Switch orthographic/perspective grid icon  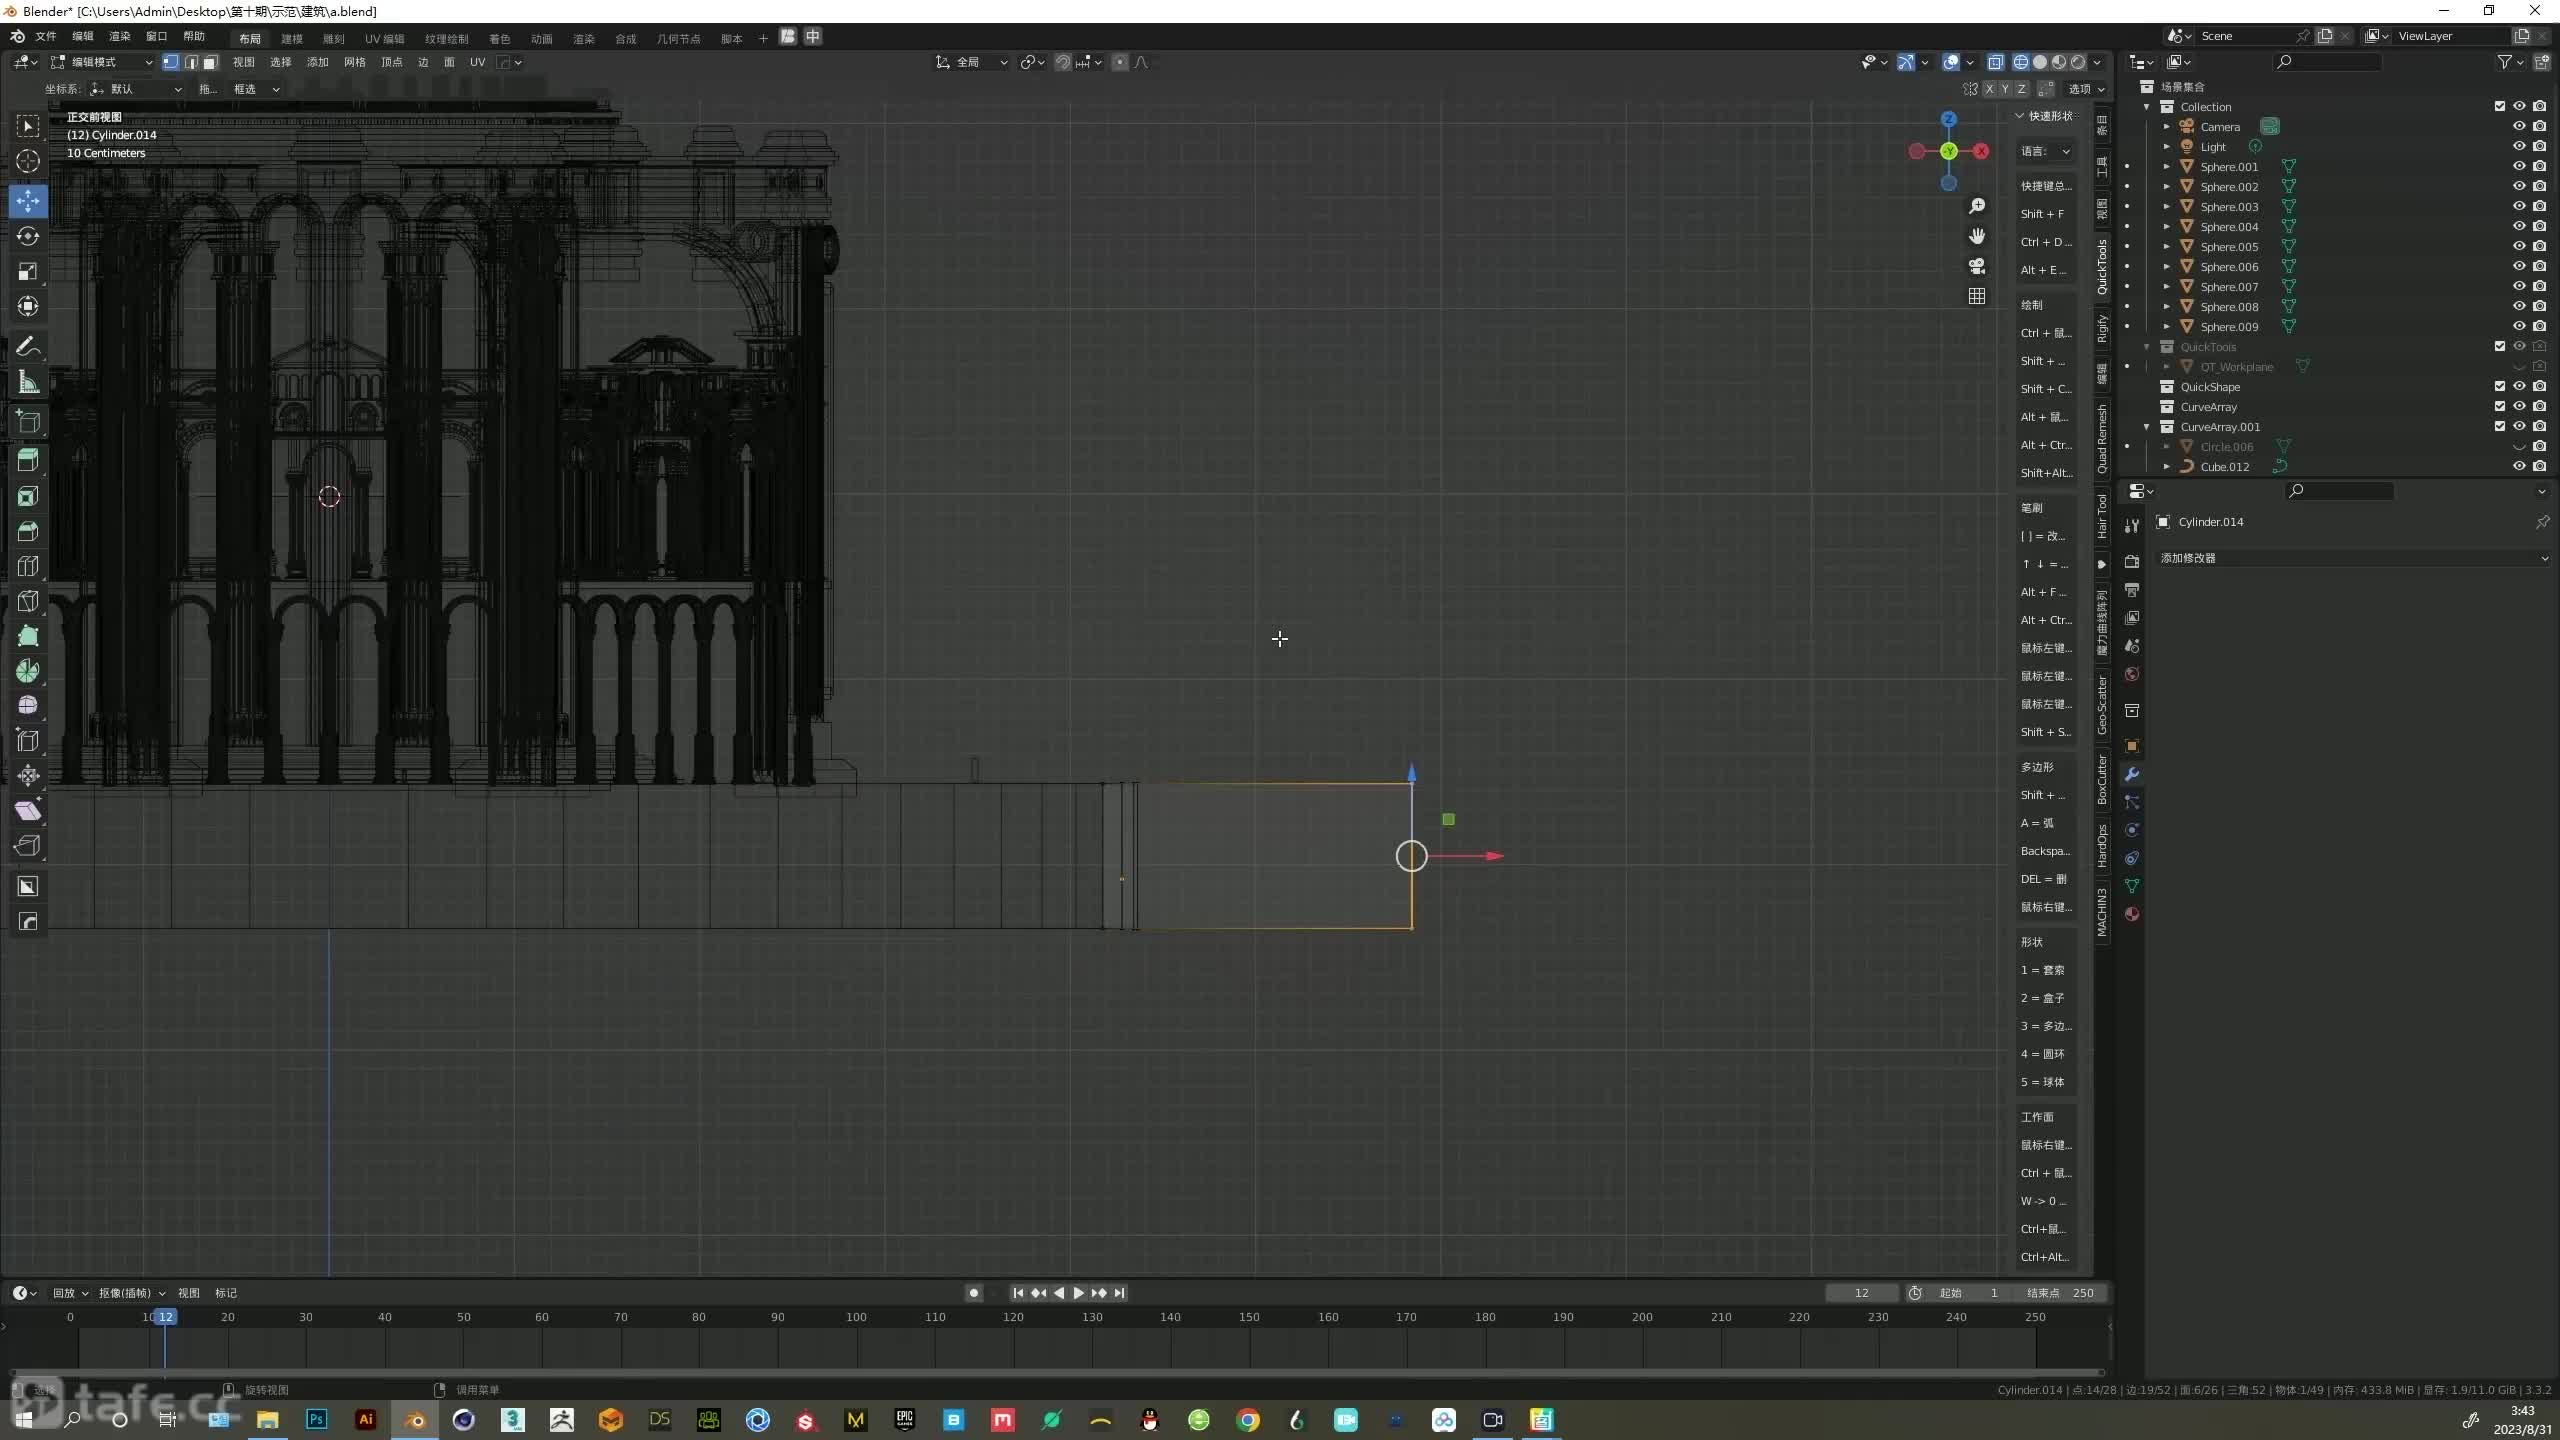pos(1977,296)
